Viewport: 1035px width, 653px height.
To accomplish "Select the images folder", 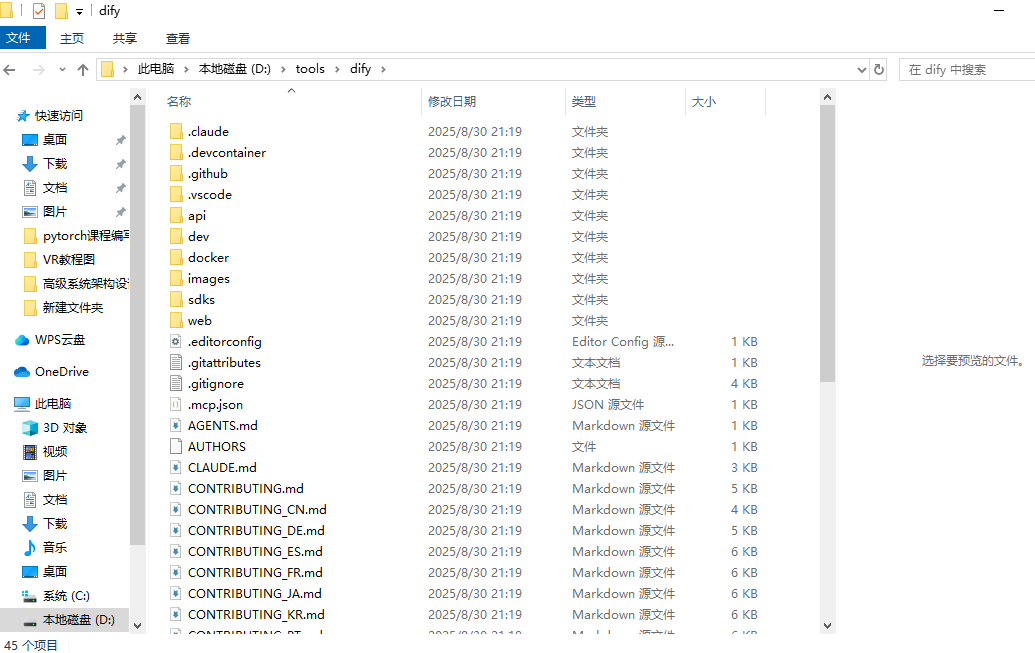I will coord(209,279).
